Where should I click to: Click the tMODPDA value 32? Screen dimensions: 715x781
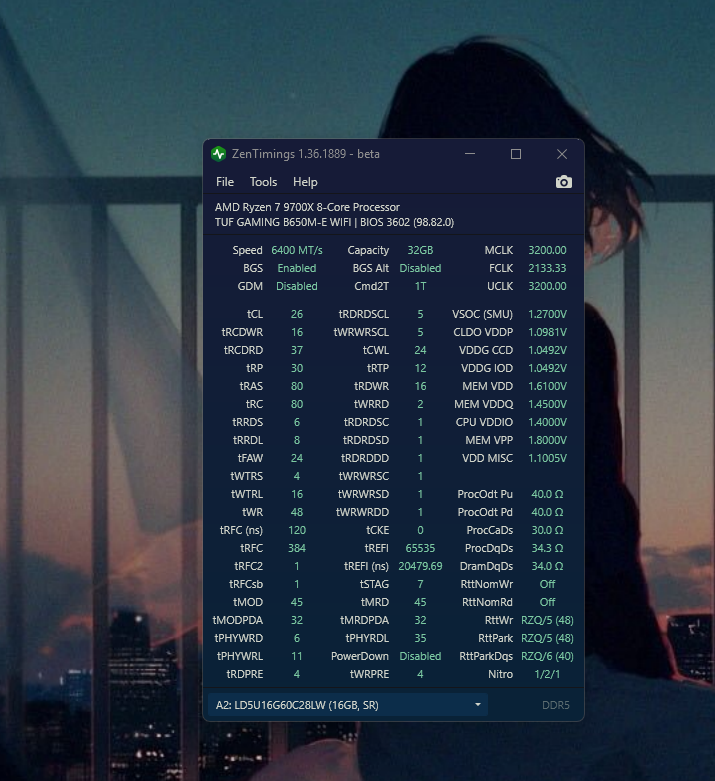(296, 620)
